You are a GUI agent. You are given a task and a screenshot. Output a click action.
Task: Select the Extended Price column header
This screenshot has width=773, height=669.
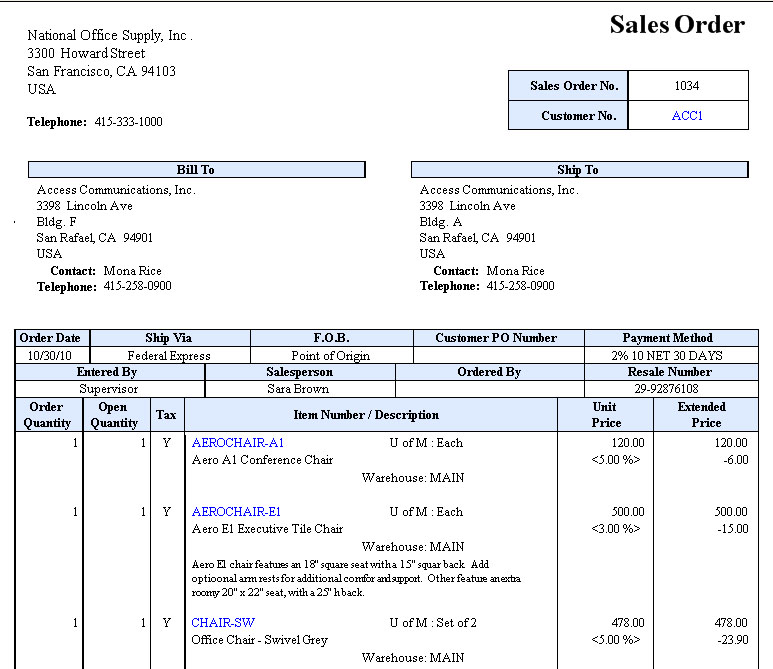pyautogui.click(x=701, y=415)
